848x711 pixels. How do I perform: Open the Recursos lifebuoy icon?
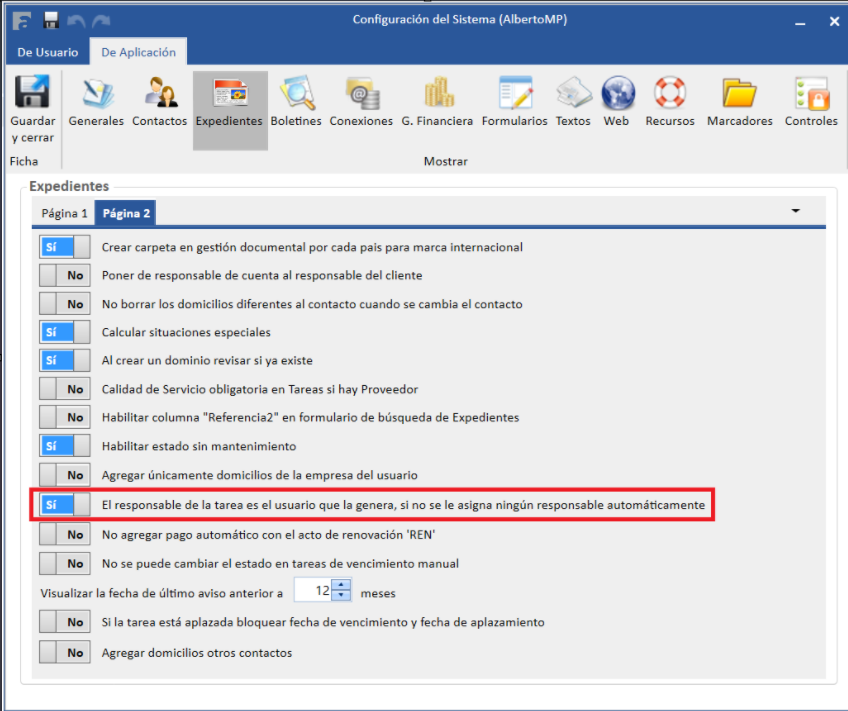point(669,95)
